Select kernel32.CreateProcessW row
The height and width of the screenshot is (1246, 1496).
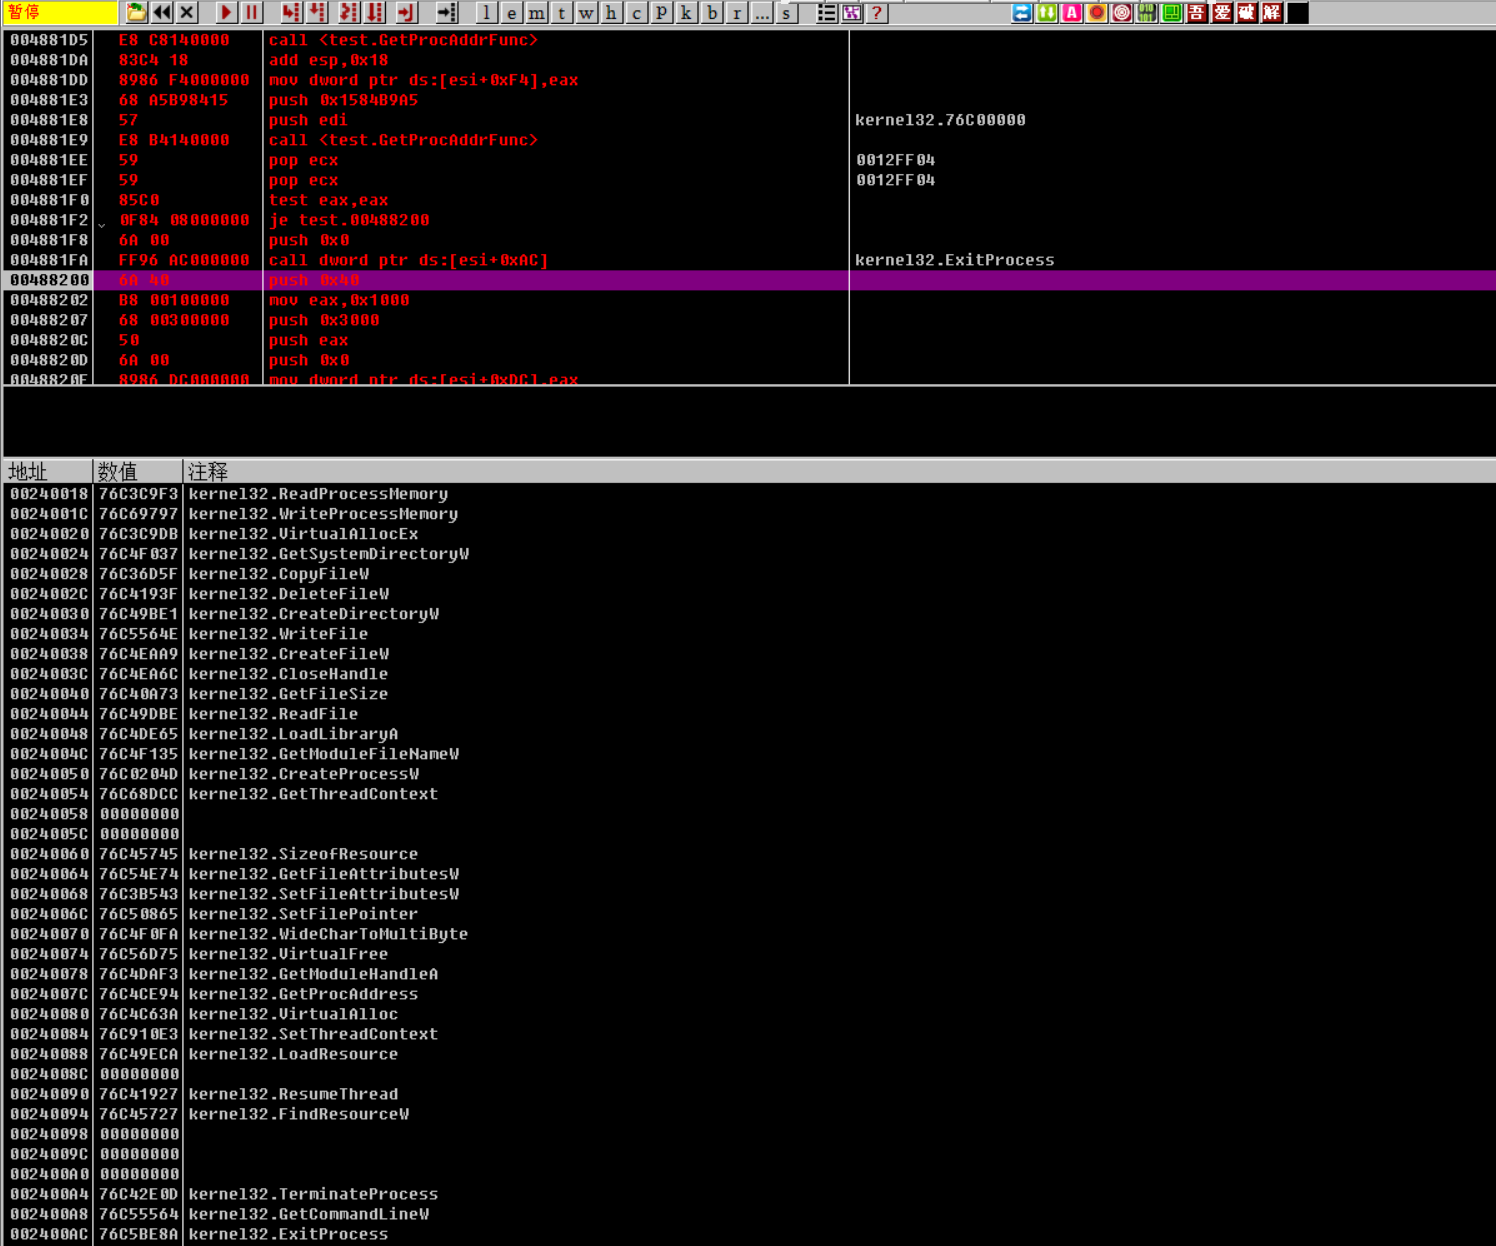pos(749,774)
